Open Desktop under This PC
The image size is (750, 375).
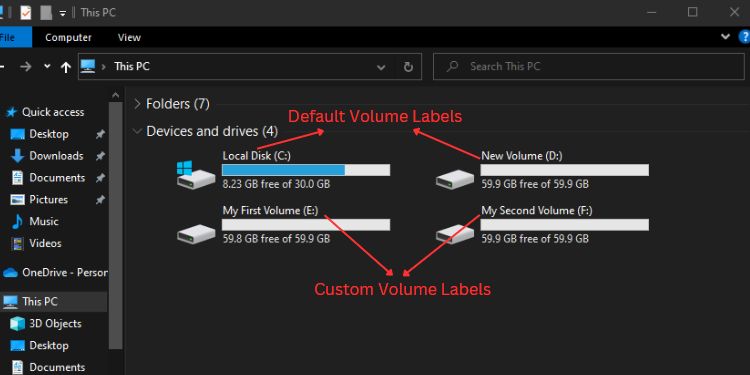click(49, 345)
